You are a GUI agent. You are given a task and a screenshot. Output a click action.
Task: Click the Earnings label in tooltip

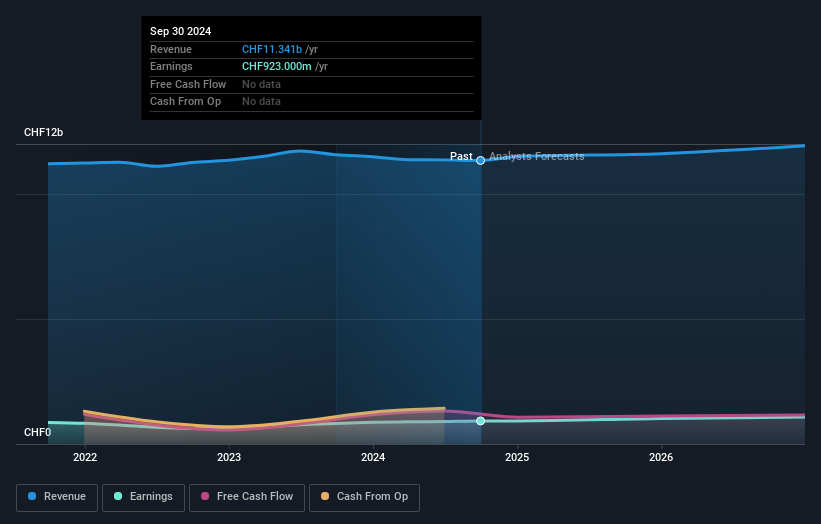(171, 66)
